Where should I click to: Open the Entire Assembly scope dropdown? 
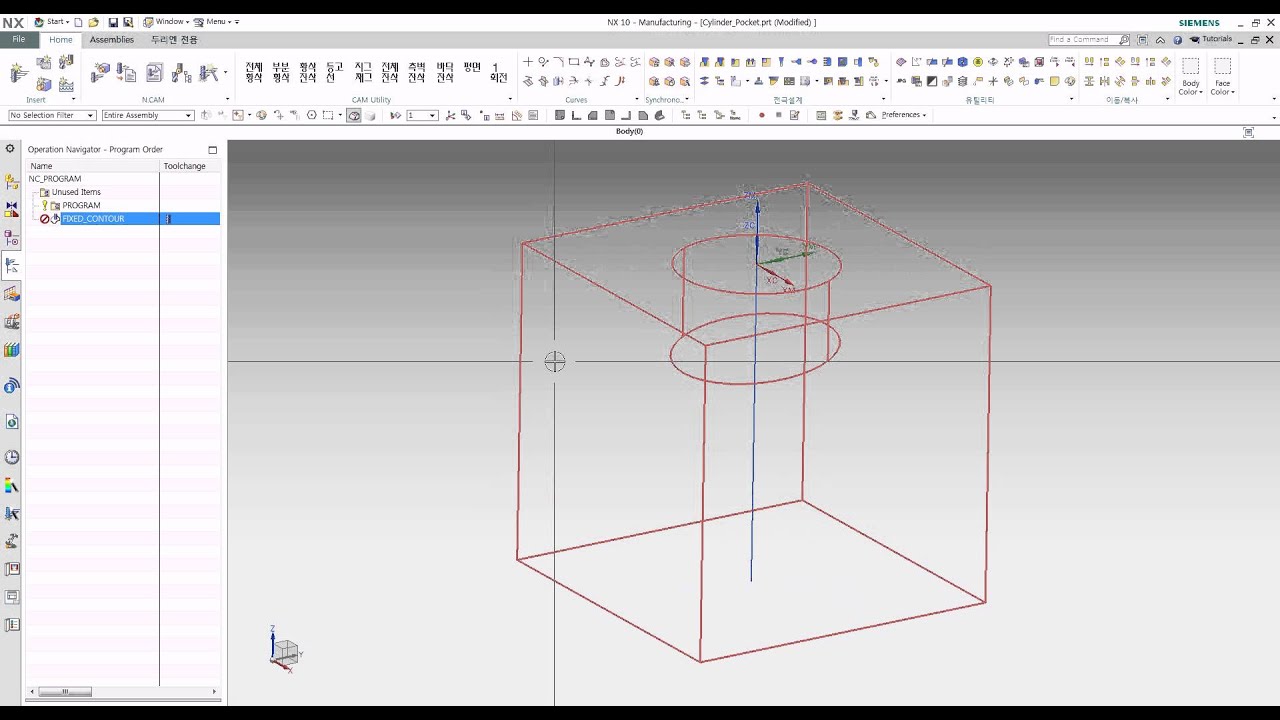coord(147,115)
